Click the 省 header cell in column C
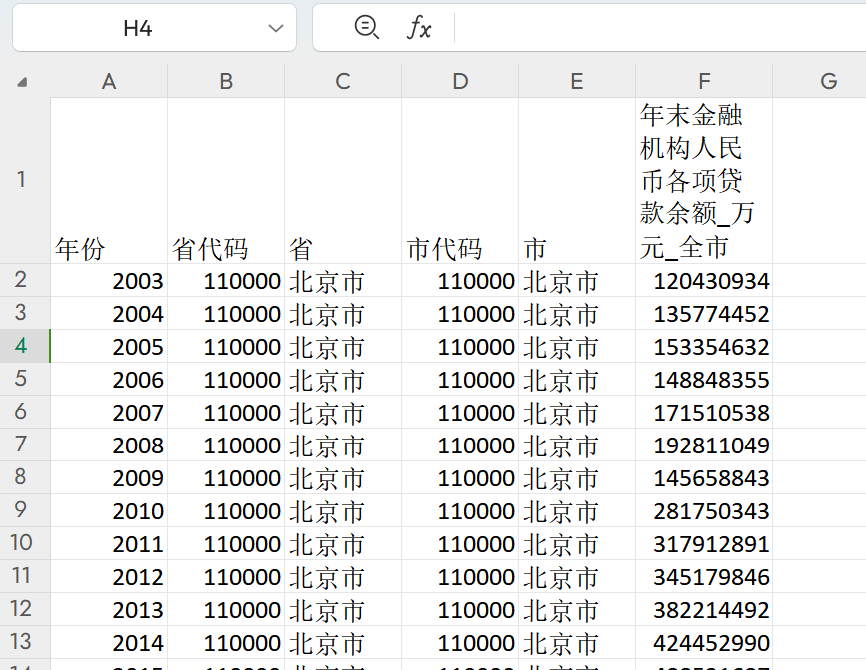The image size is (866, 670). pos(343,181)
